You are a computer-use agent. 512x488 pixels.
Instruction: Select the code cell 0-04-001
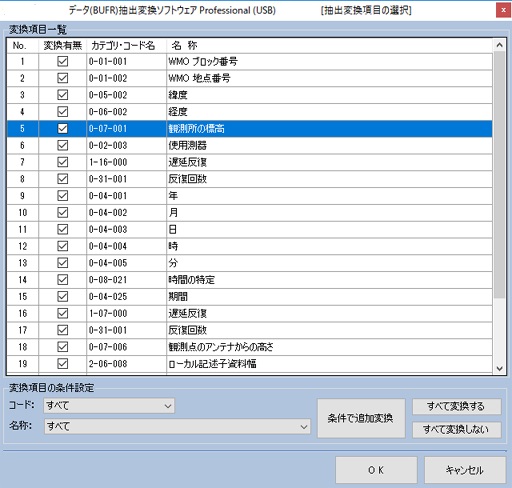126,196
